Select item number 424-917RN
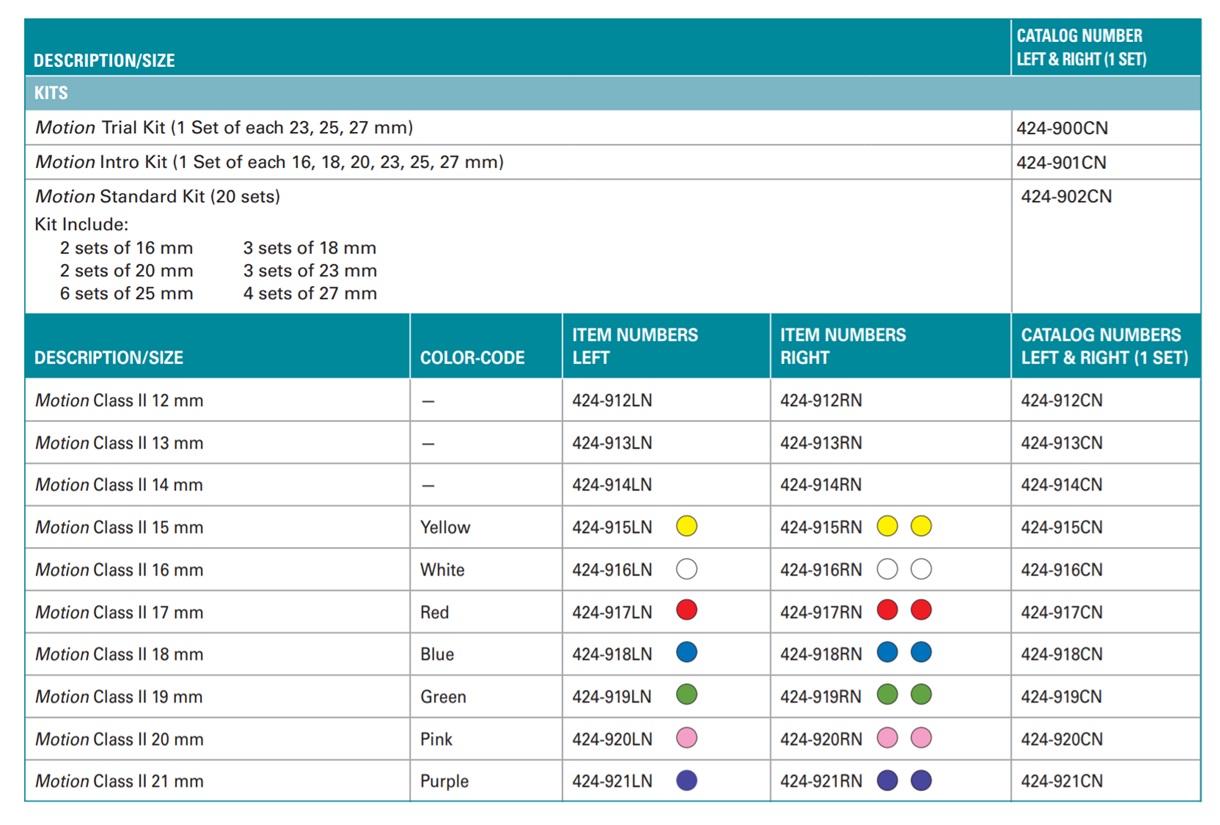 click(821, 612)
